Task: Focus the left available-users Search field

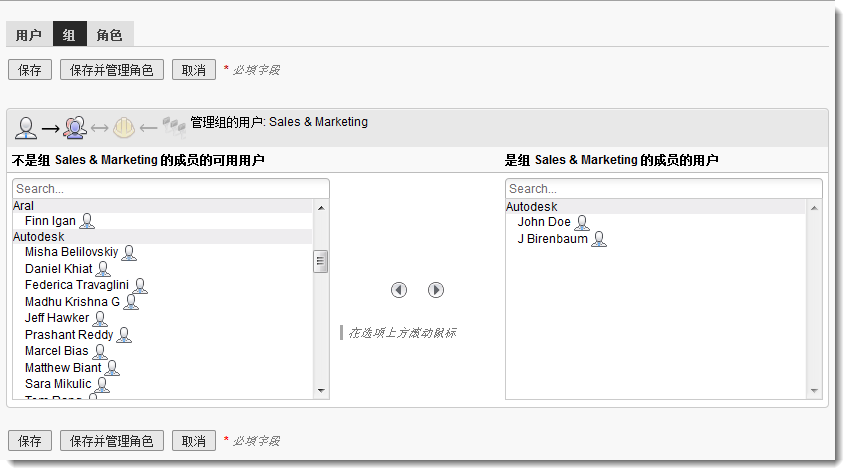Action: (171, 189)
